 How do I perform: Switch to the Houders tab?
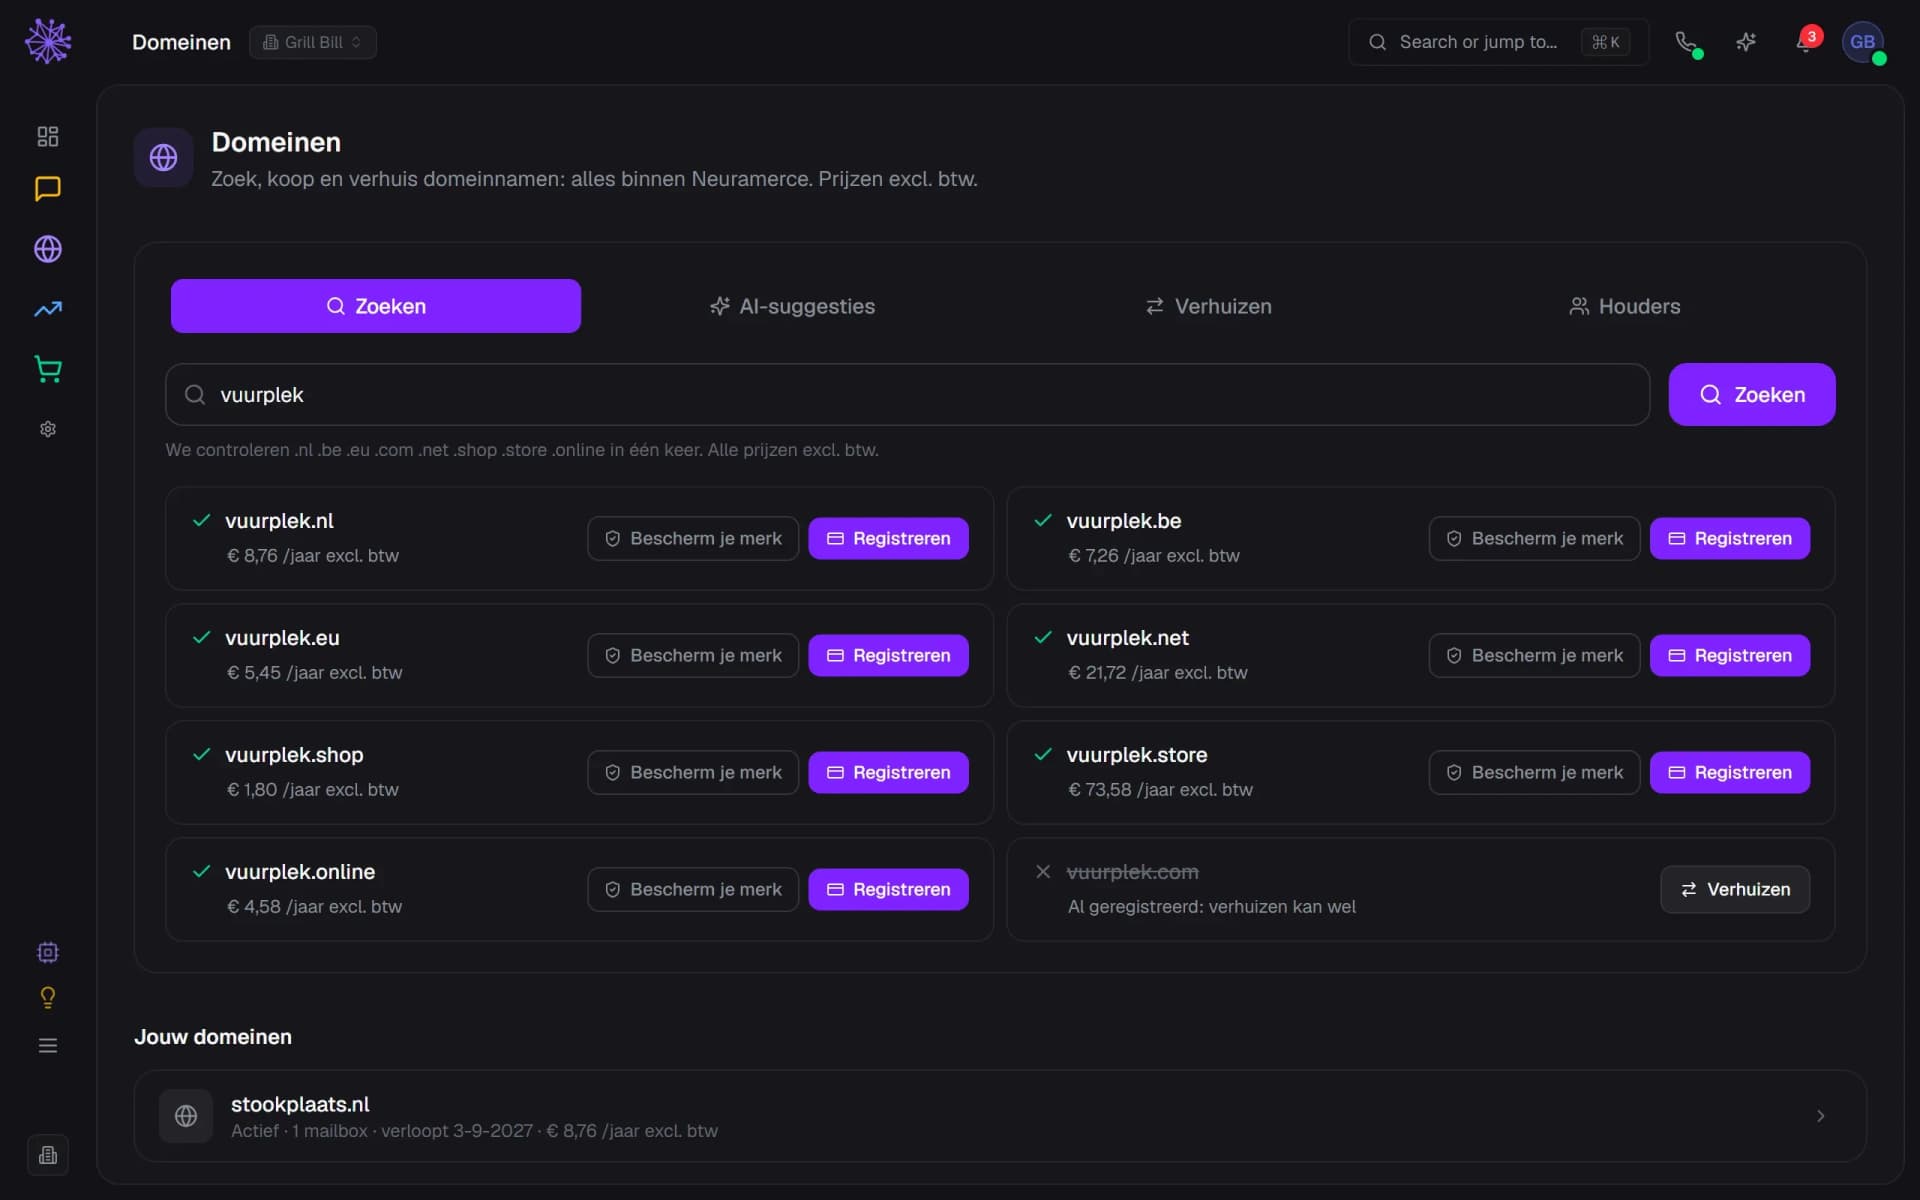1625,306
